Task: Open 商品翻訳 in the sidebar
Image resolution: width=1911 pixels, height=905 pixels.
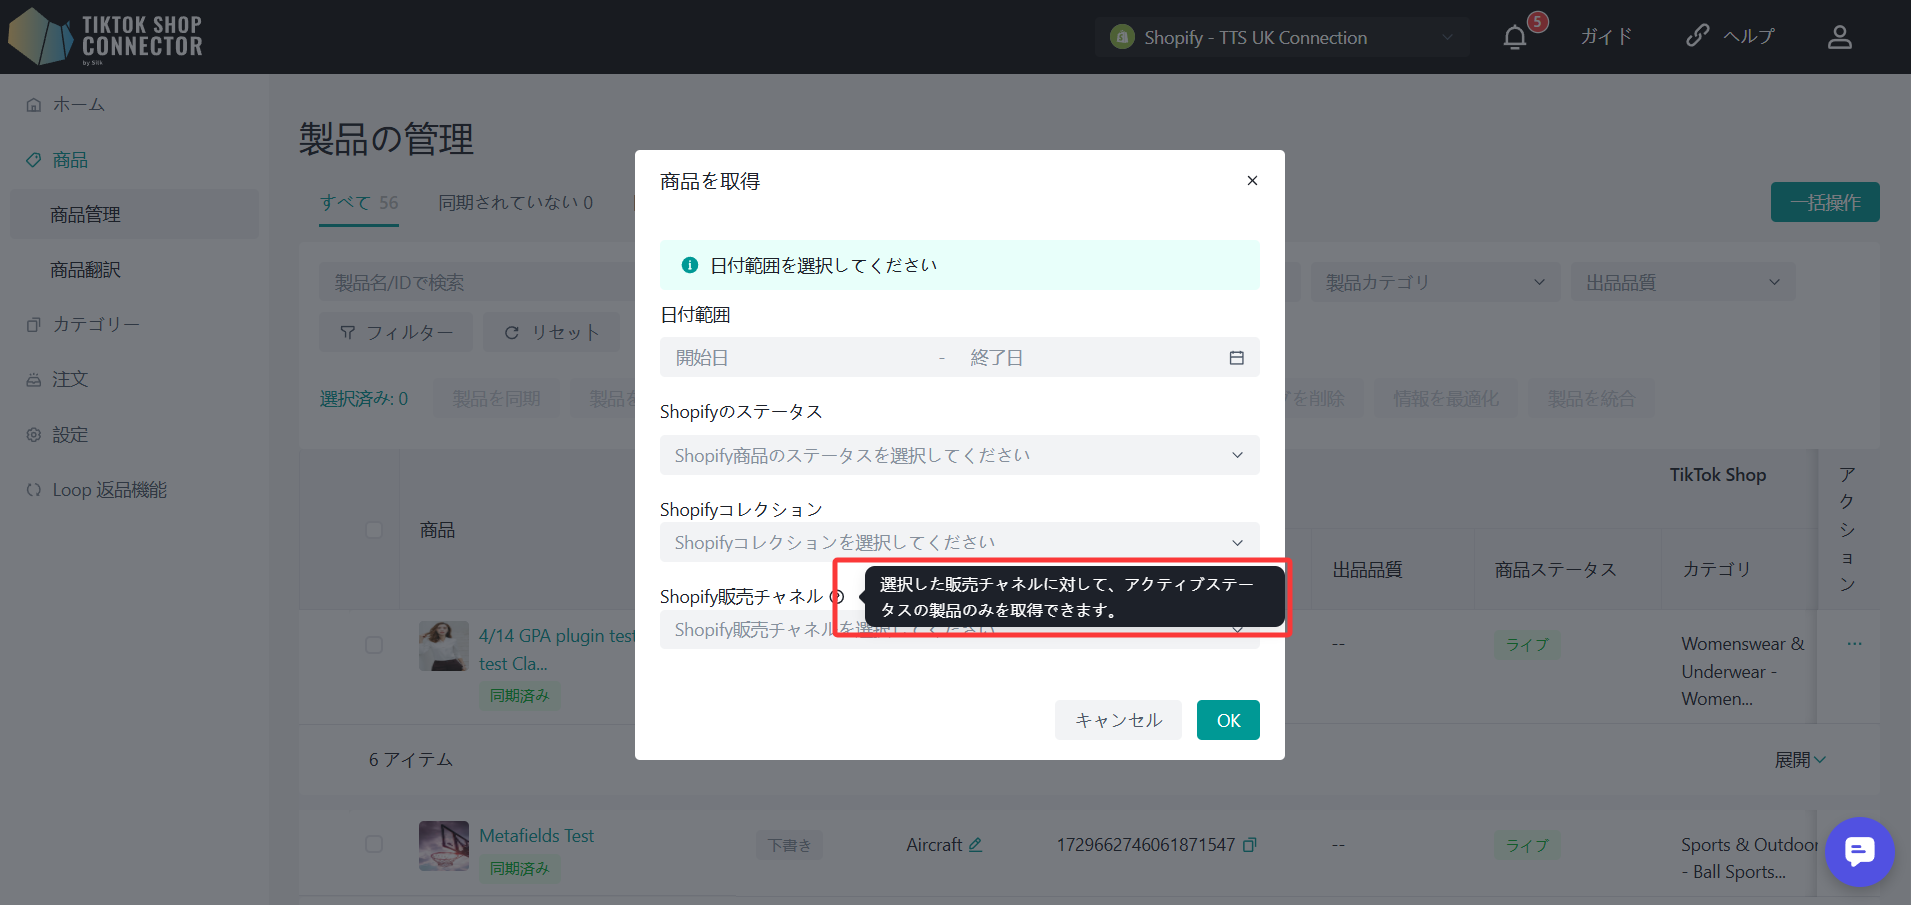Action: (x=86, y=270)
